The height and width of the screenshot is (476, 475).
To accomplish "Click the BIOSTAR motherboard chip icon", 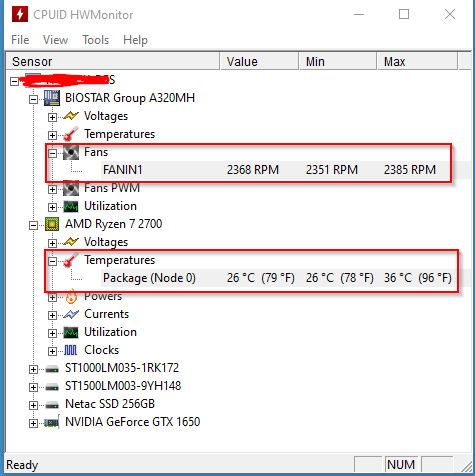I will click(x=52, y=98).
